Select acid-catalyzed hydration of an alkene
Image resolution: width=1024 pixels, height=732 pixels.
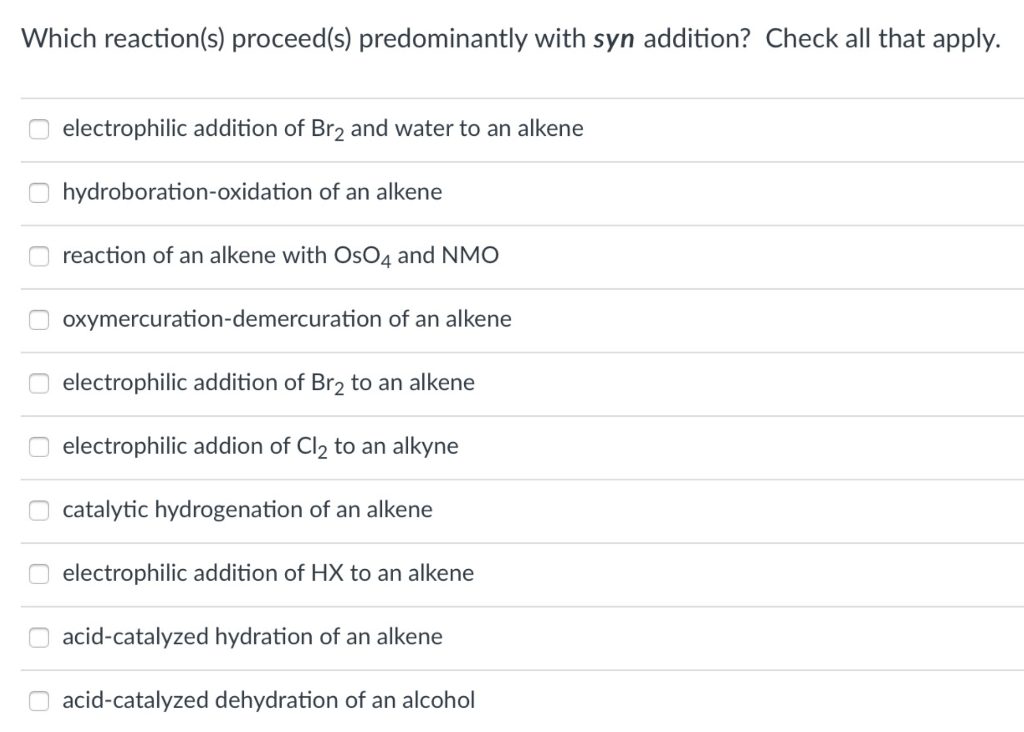pos(38,637)
